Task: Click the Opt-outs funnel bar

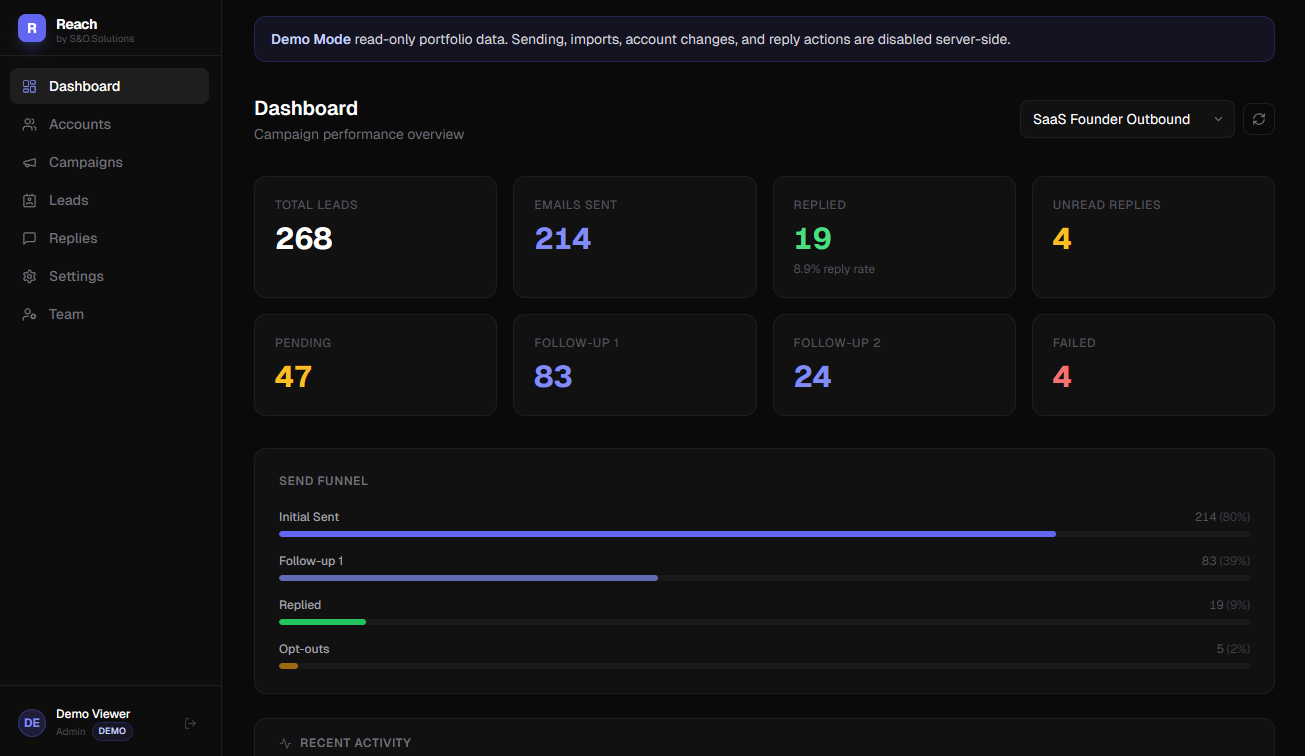Action: coord(764,666)
